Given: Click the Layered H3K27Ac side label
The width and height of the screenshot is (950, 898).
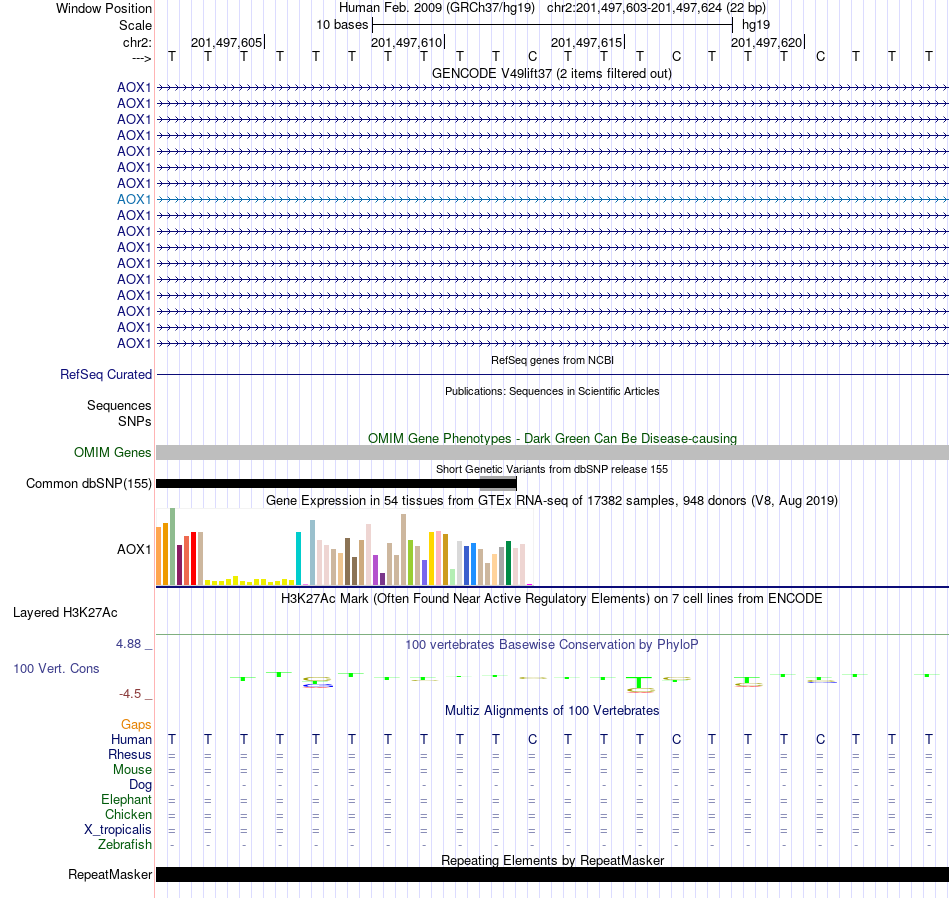Looking at the screenshot, I should [65, 613].
